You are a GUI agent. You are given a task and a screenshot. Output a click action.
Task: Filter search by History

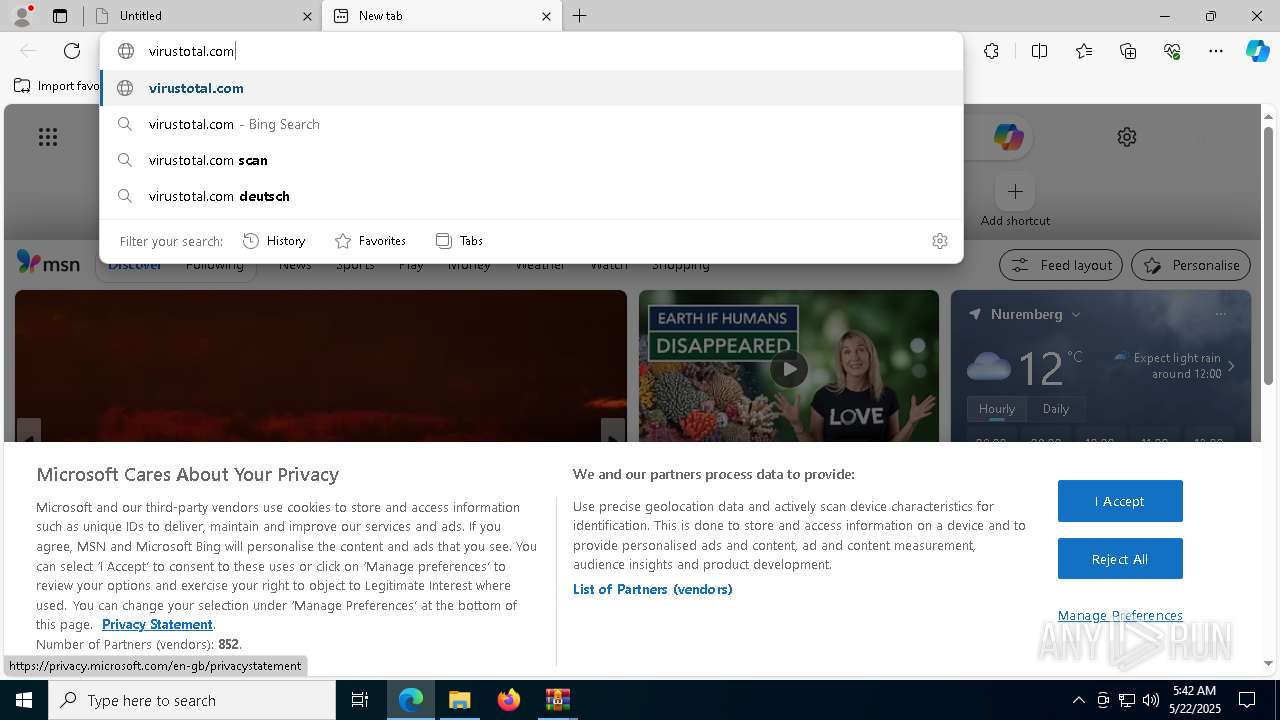pos(274,241)
